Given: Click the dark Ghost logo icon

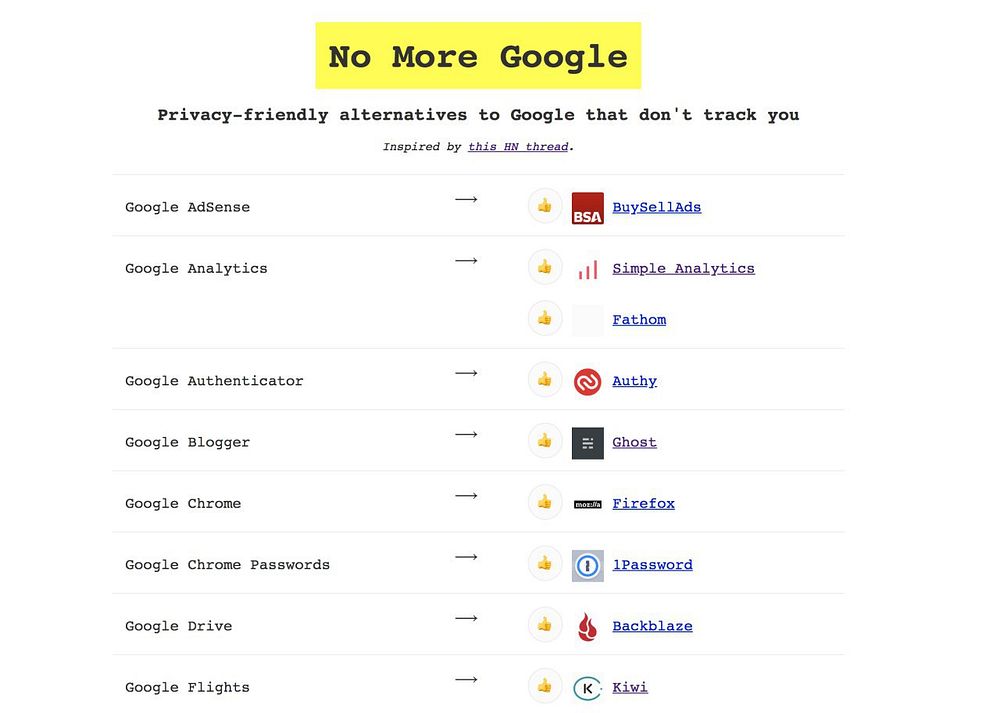Looking at the screenshot, I should pos(588,443).
